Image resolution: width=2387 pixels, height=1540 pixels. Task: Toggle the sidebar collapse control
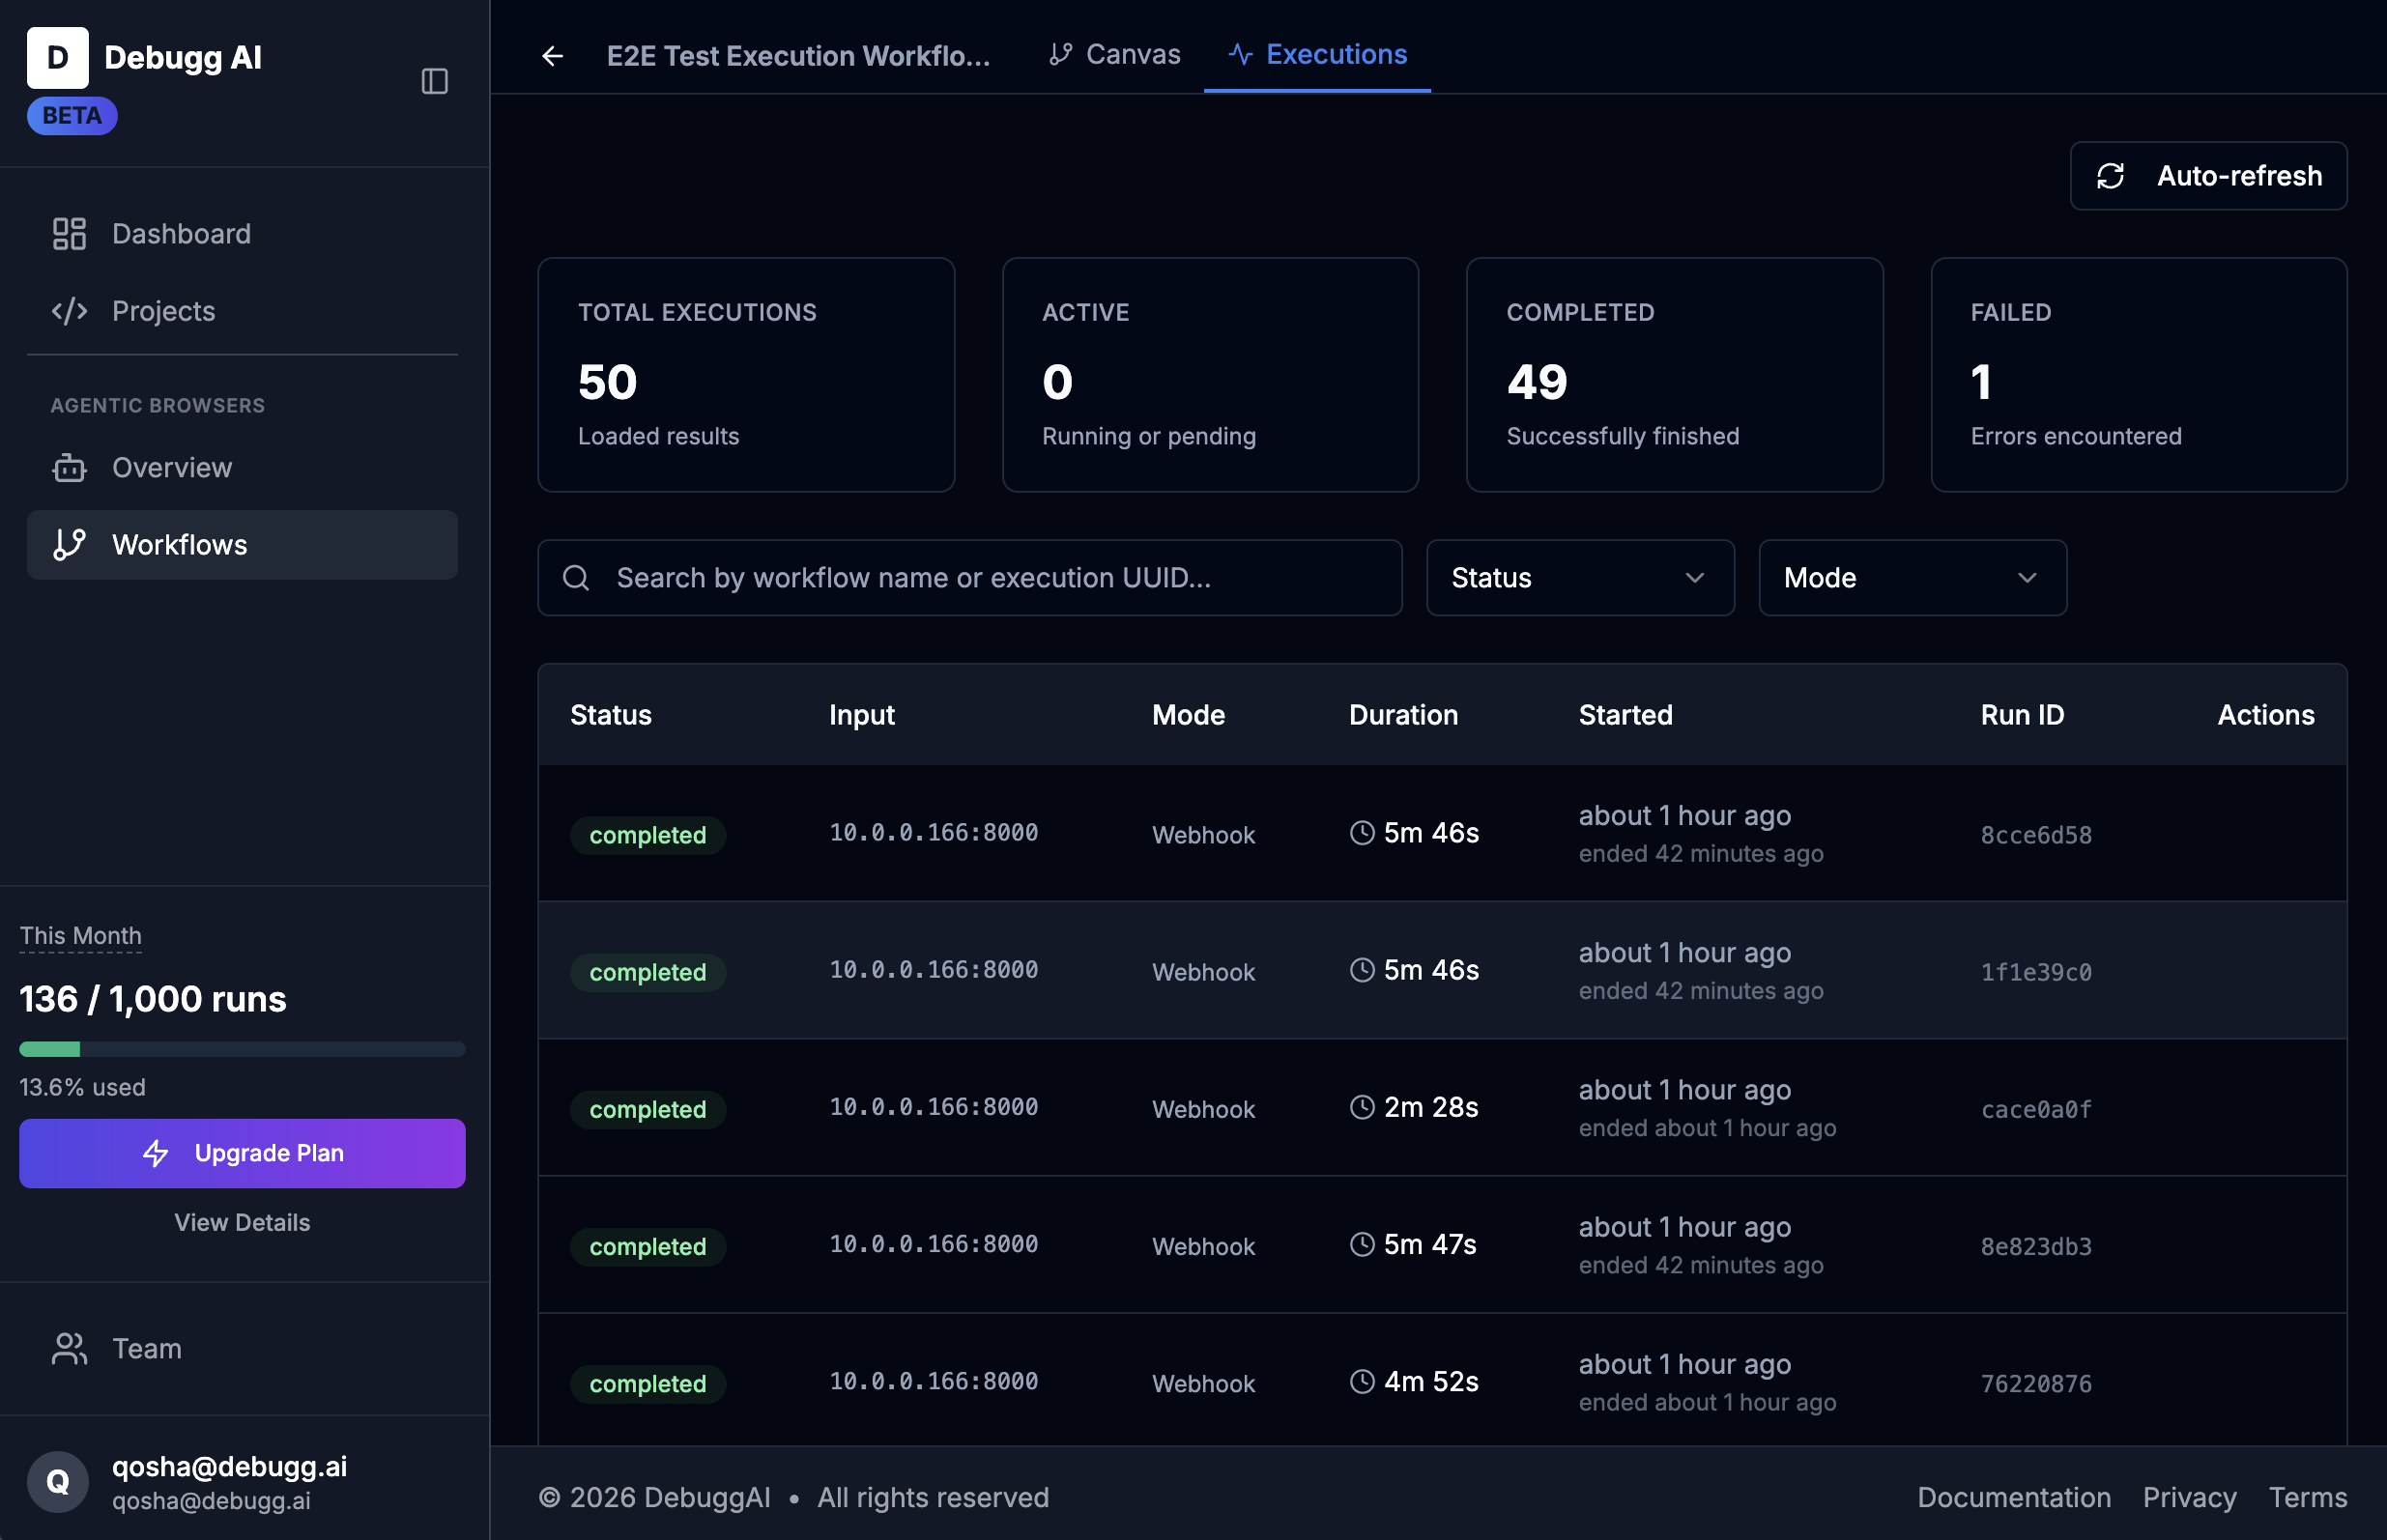tap(435, 81)
